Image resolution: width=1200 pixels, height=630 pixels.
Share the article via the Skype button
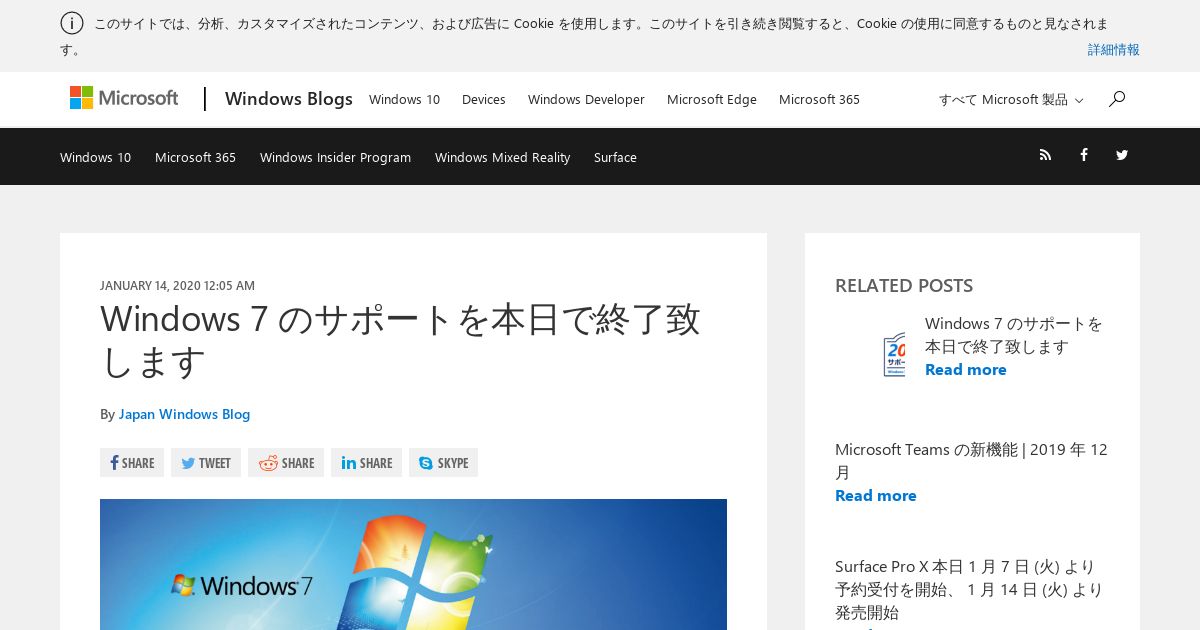pos(443,462)
